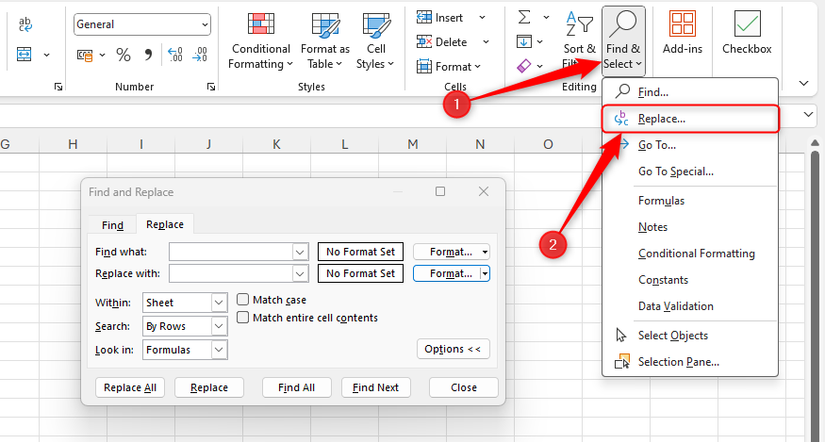Click the vertical scrollbar up arrow
The width and height of the screenshot is (825, 442).
point(814,143)
